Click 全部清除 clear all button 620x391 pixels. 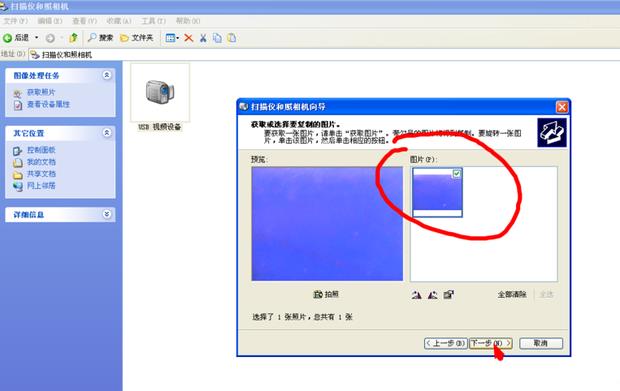tap(512, 295)
